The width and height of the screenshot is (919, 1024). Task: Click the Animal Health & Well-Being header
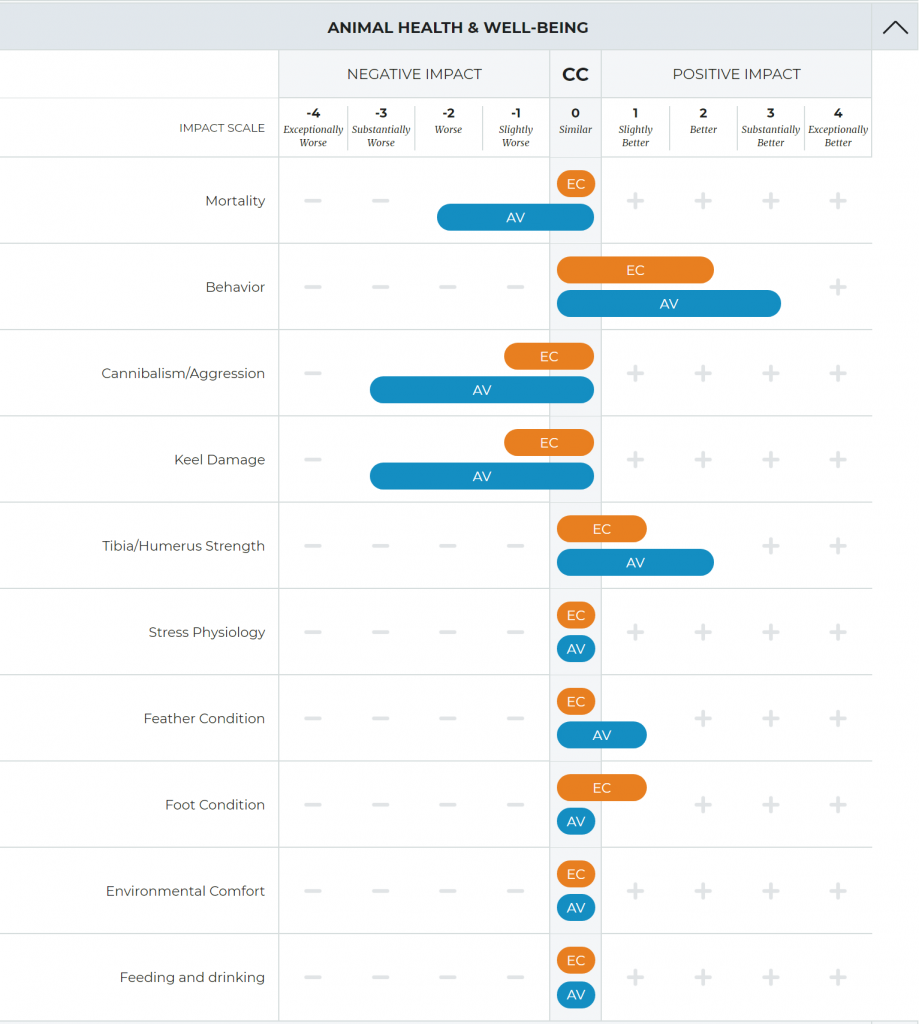click(x=458, y=27)
